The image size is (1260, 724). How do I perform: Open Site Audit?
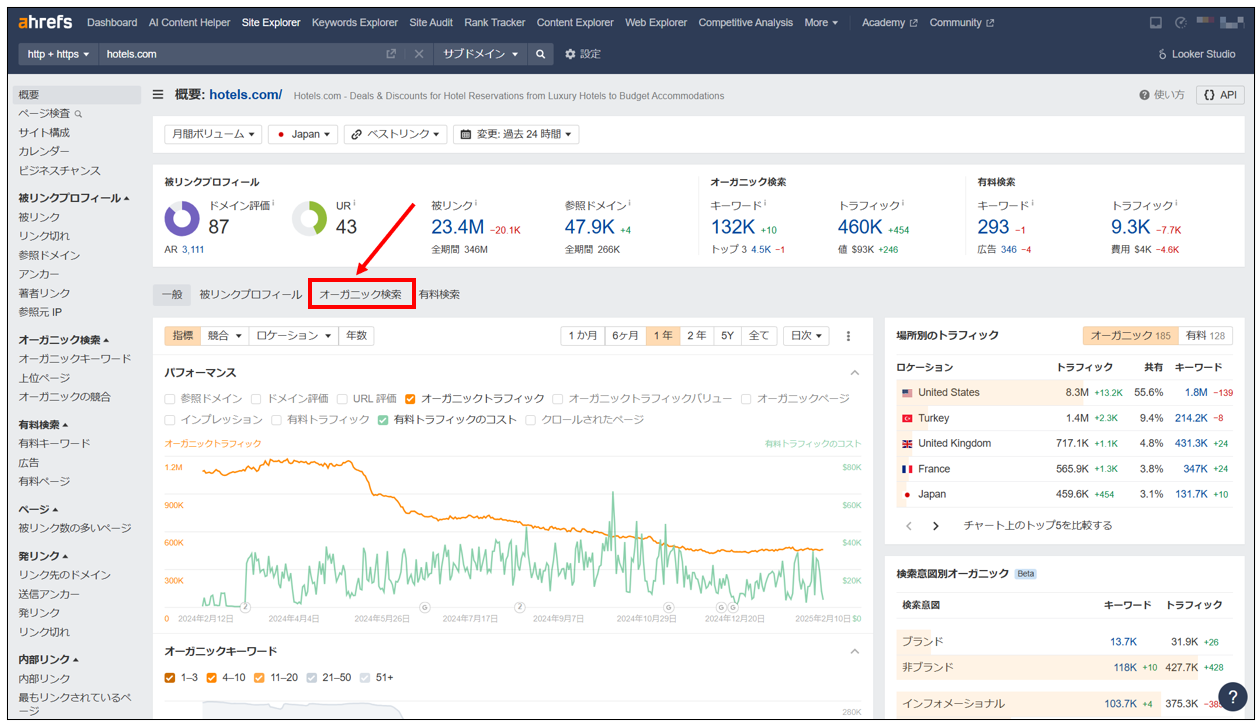coord(431,22)
